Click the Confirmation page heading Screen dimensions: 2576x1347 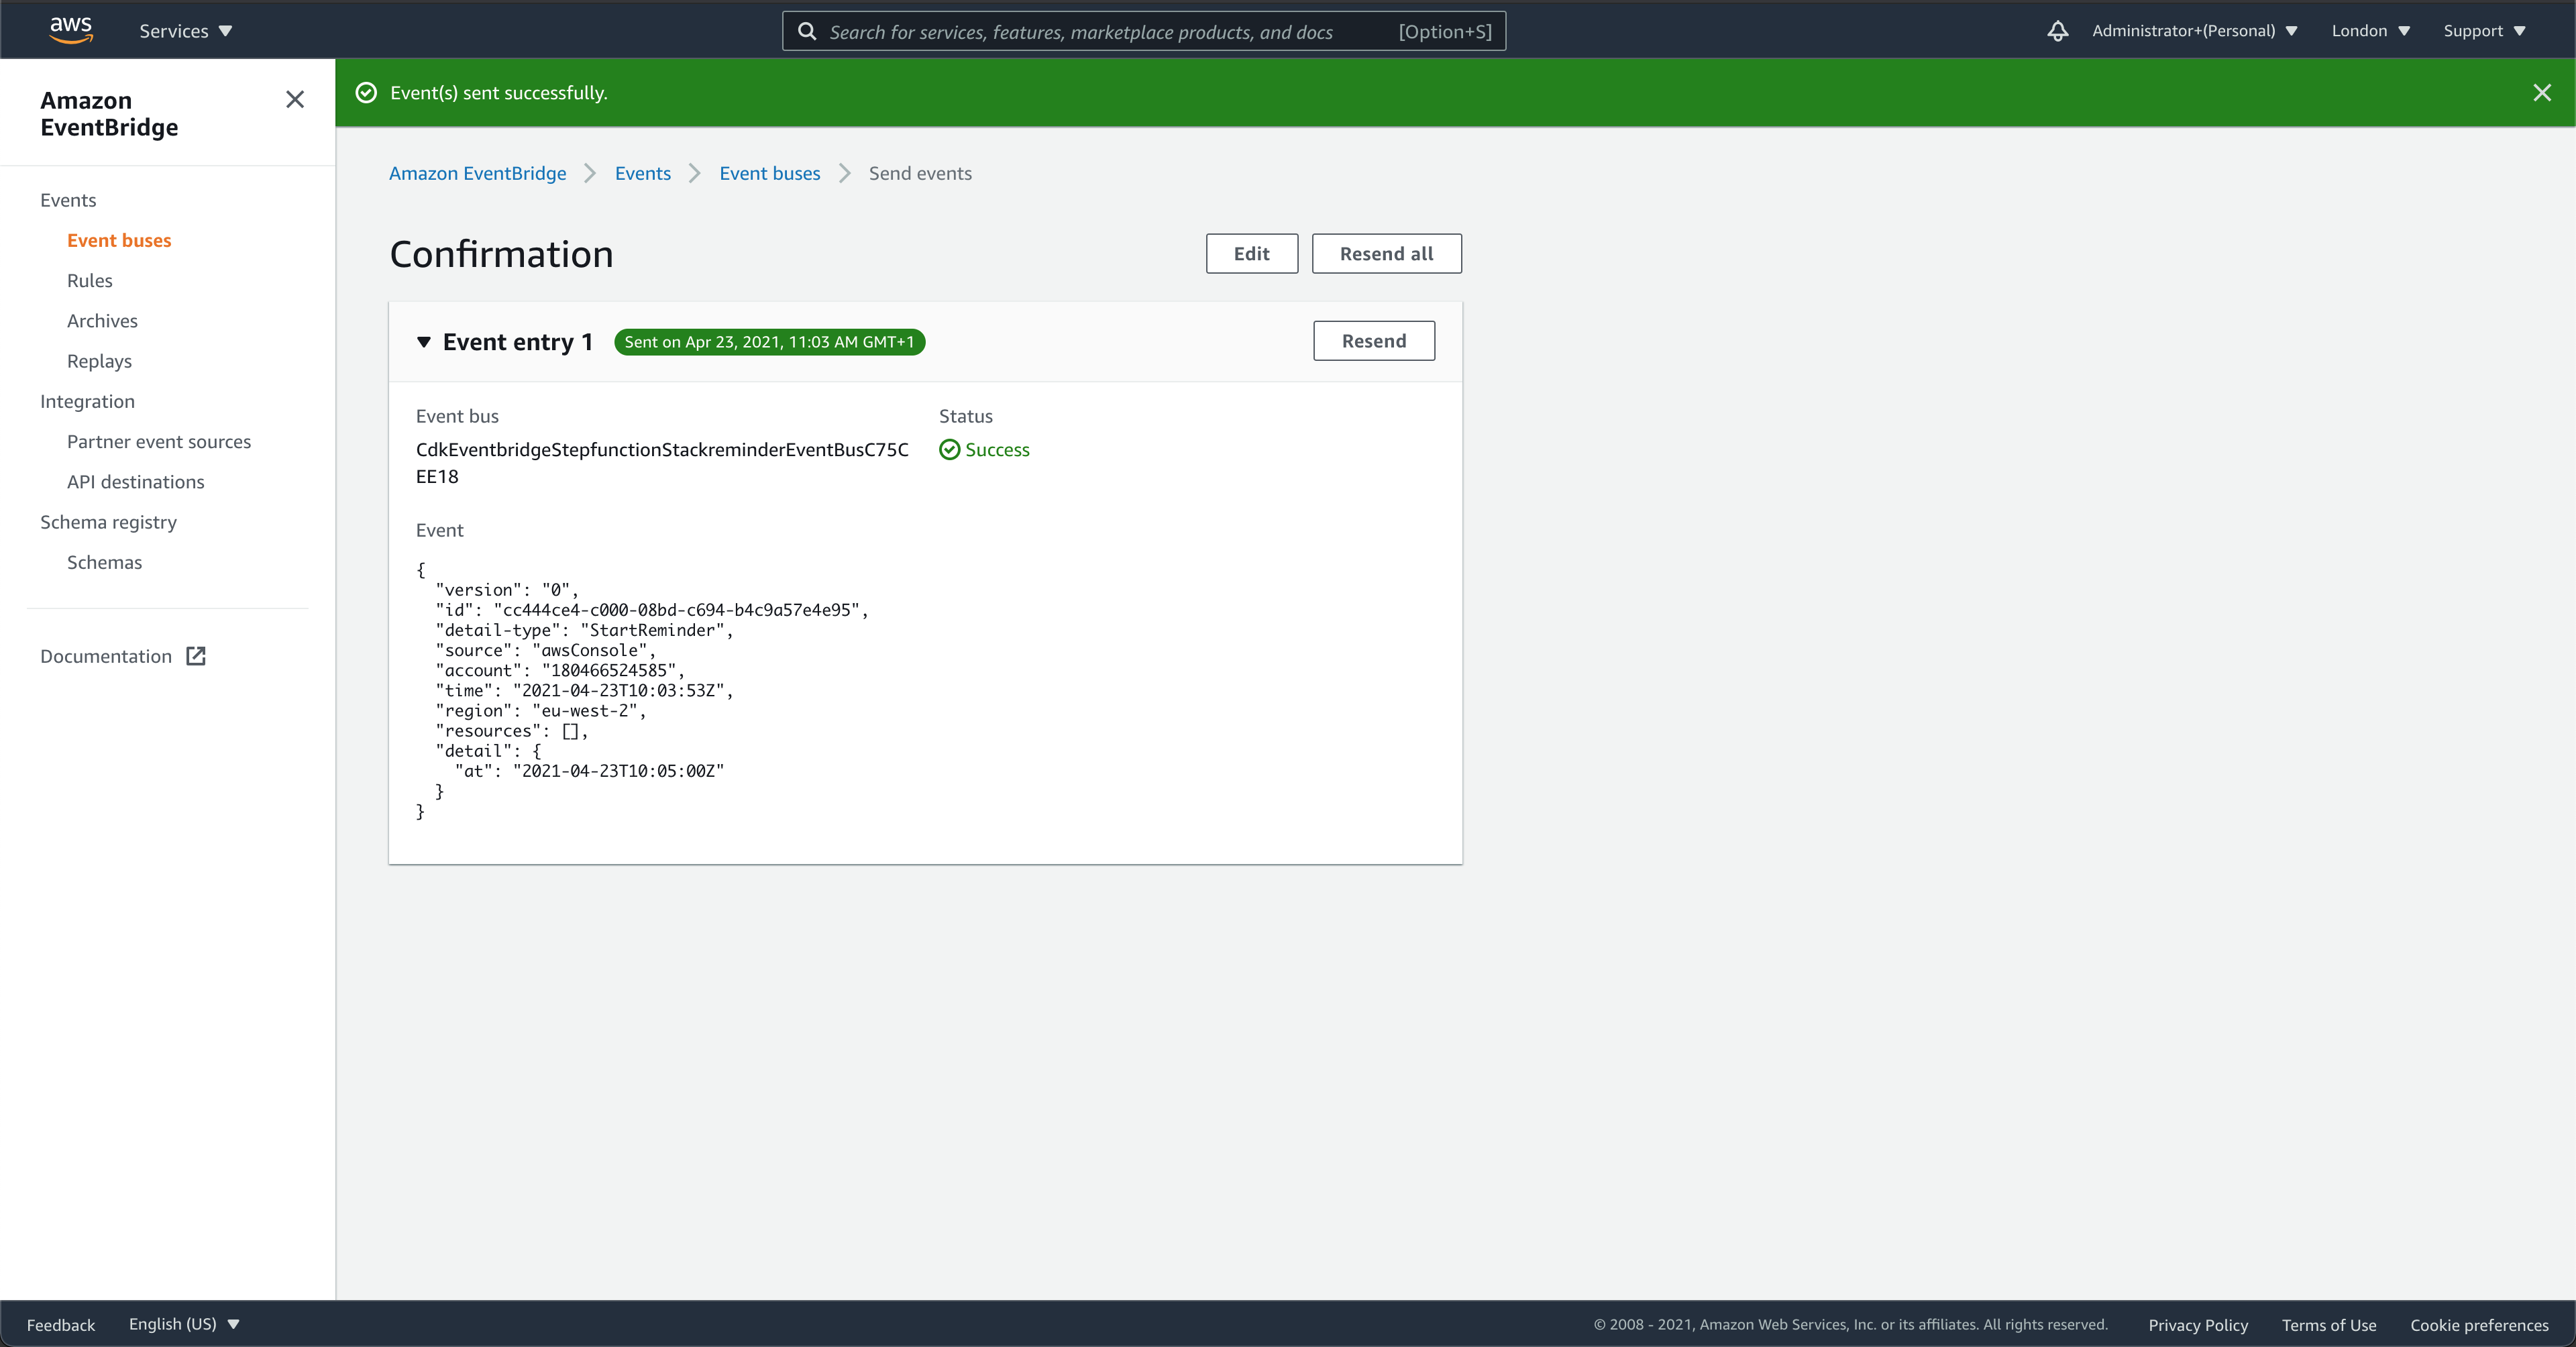click(501, 254)
